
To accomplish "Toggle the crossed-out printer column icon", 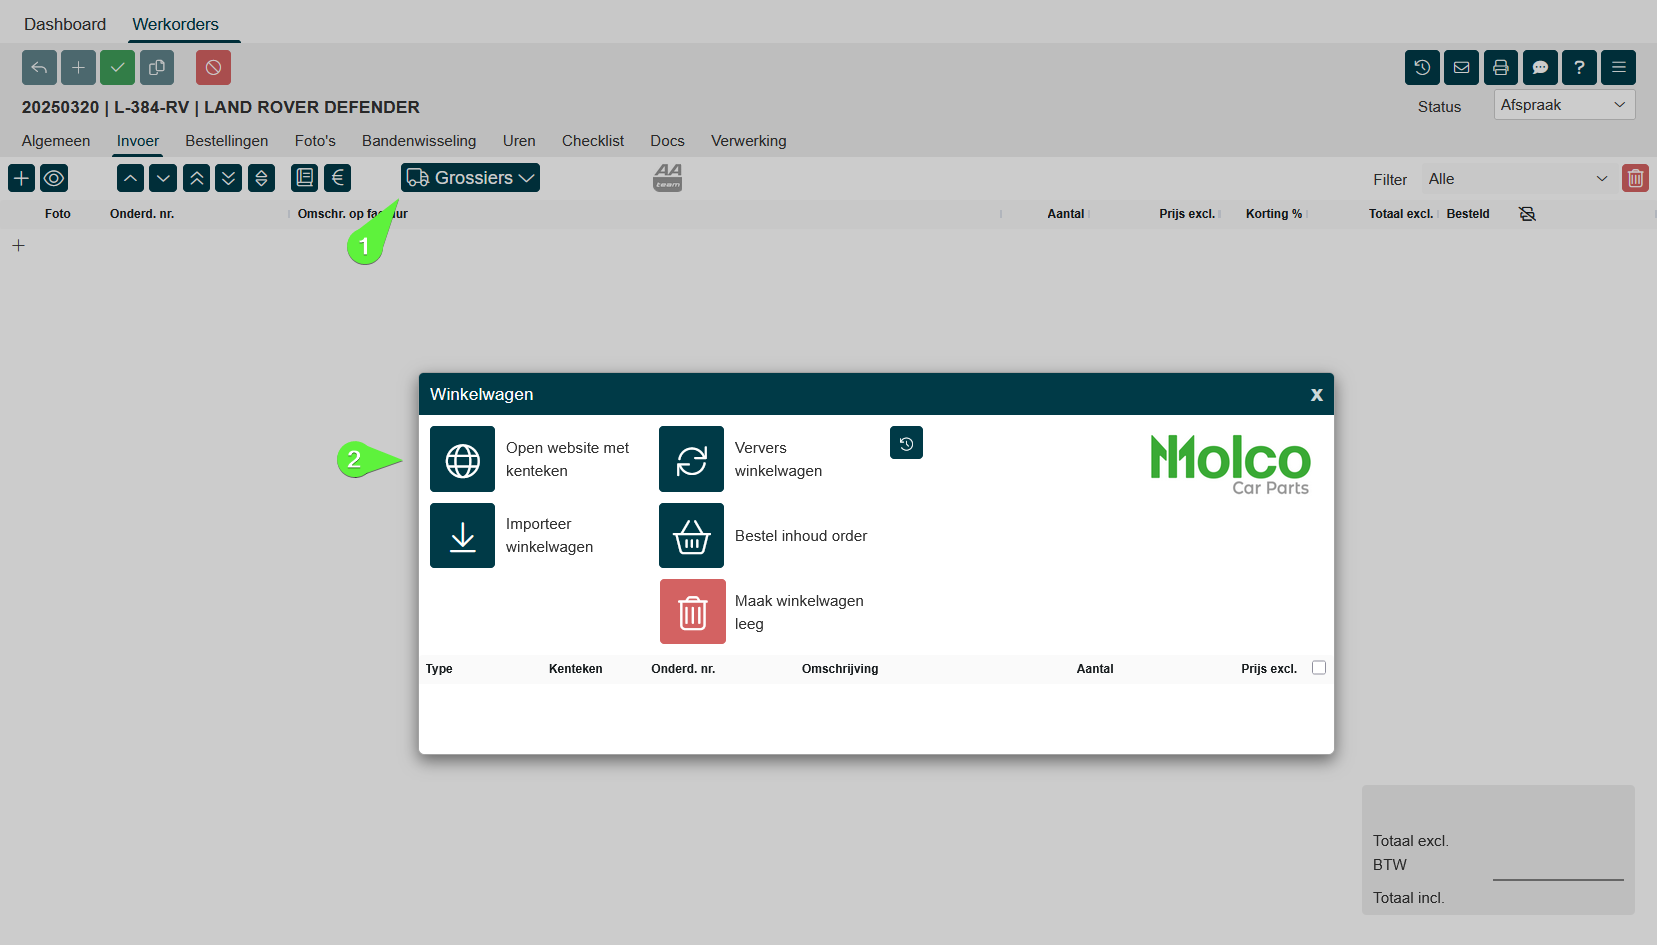I will tap(1526, 214).
